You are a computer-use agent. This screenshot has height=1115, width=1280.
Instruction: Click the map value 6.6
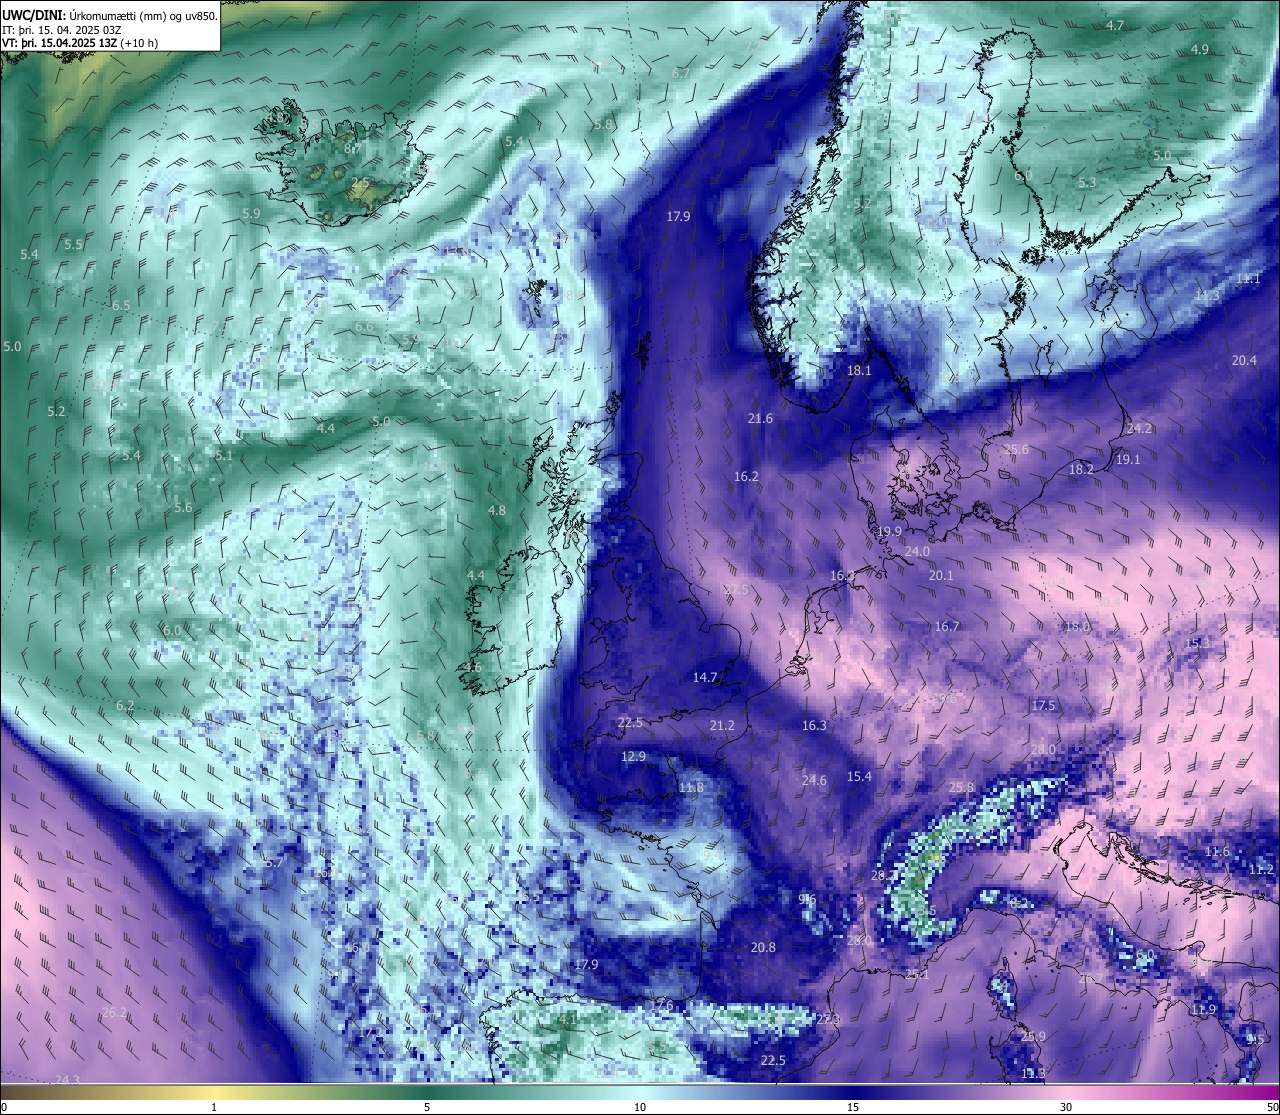point(364,326)
